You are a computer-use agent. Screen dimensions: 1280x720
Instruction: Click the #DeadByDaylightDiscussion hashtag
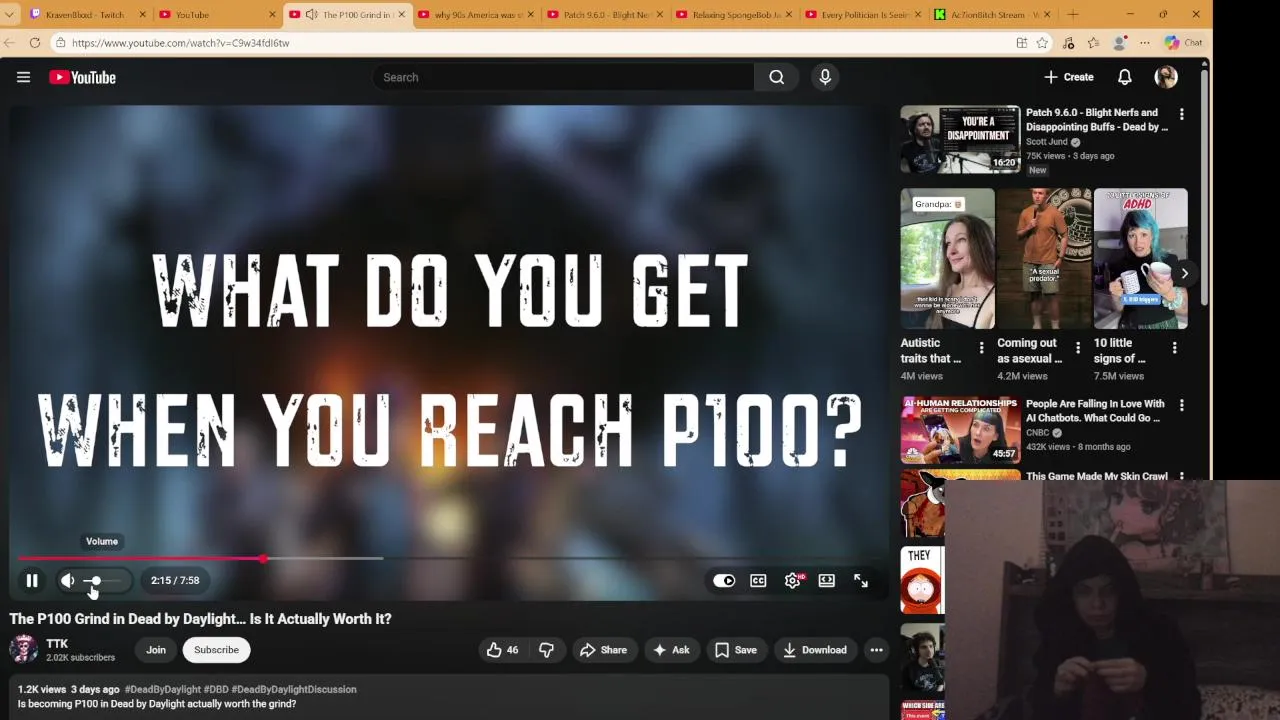294,689
